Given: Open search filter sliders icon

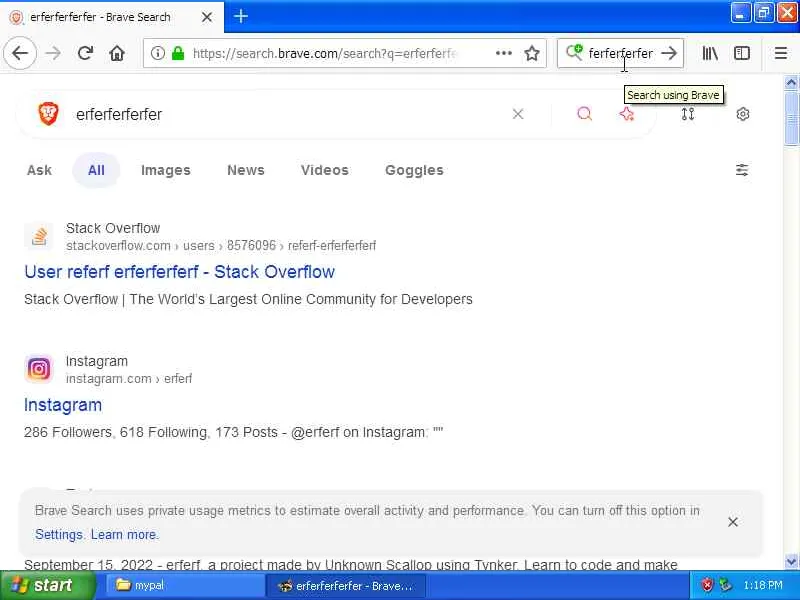Looking at the screenshot, I should click(742, 170).
